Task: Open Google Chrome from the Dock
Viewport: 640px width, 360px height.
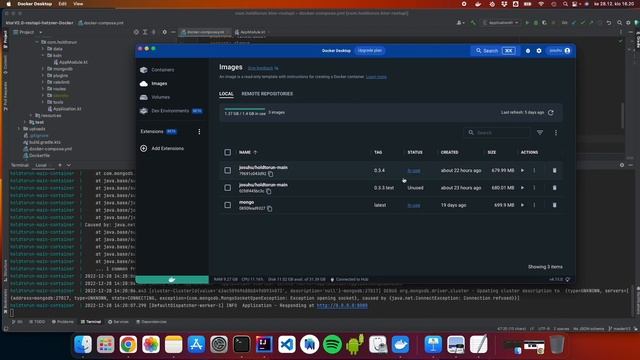Action: (x=128, y=344)
